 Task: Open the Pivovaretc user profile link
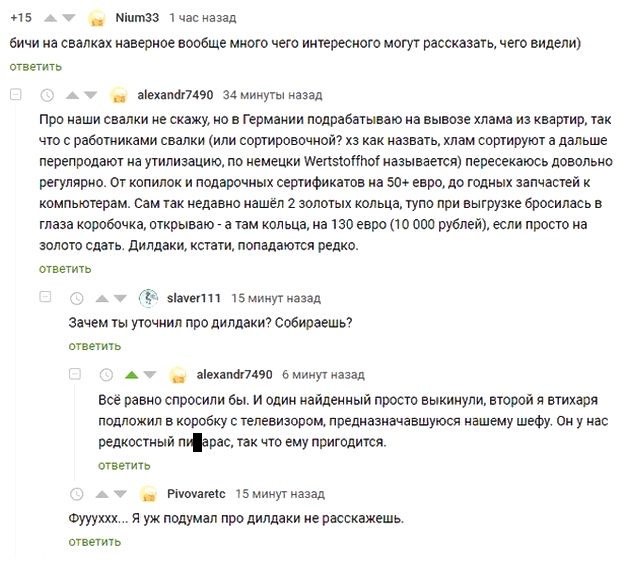(x=196, y=493)
